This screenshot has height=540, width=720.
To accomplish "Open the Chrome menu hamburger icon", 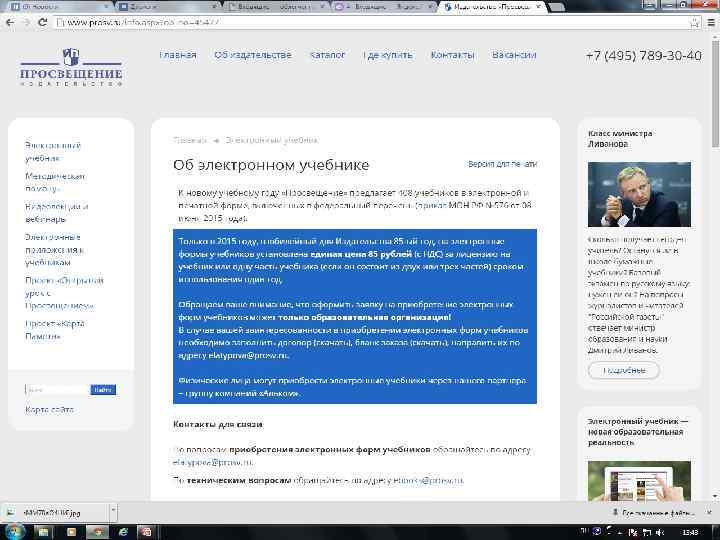I will [711, 22].
